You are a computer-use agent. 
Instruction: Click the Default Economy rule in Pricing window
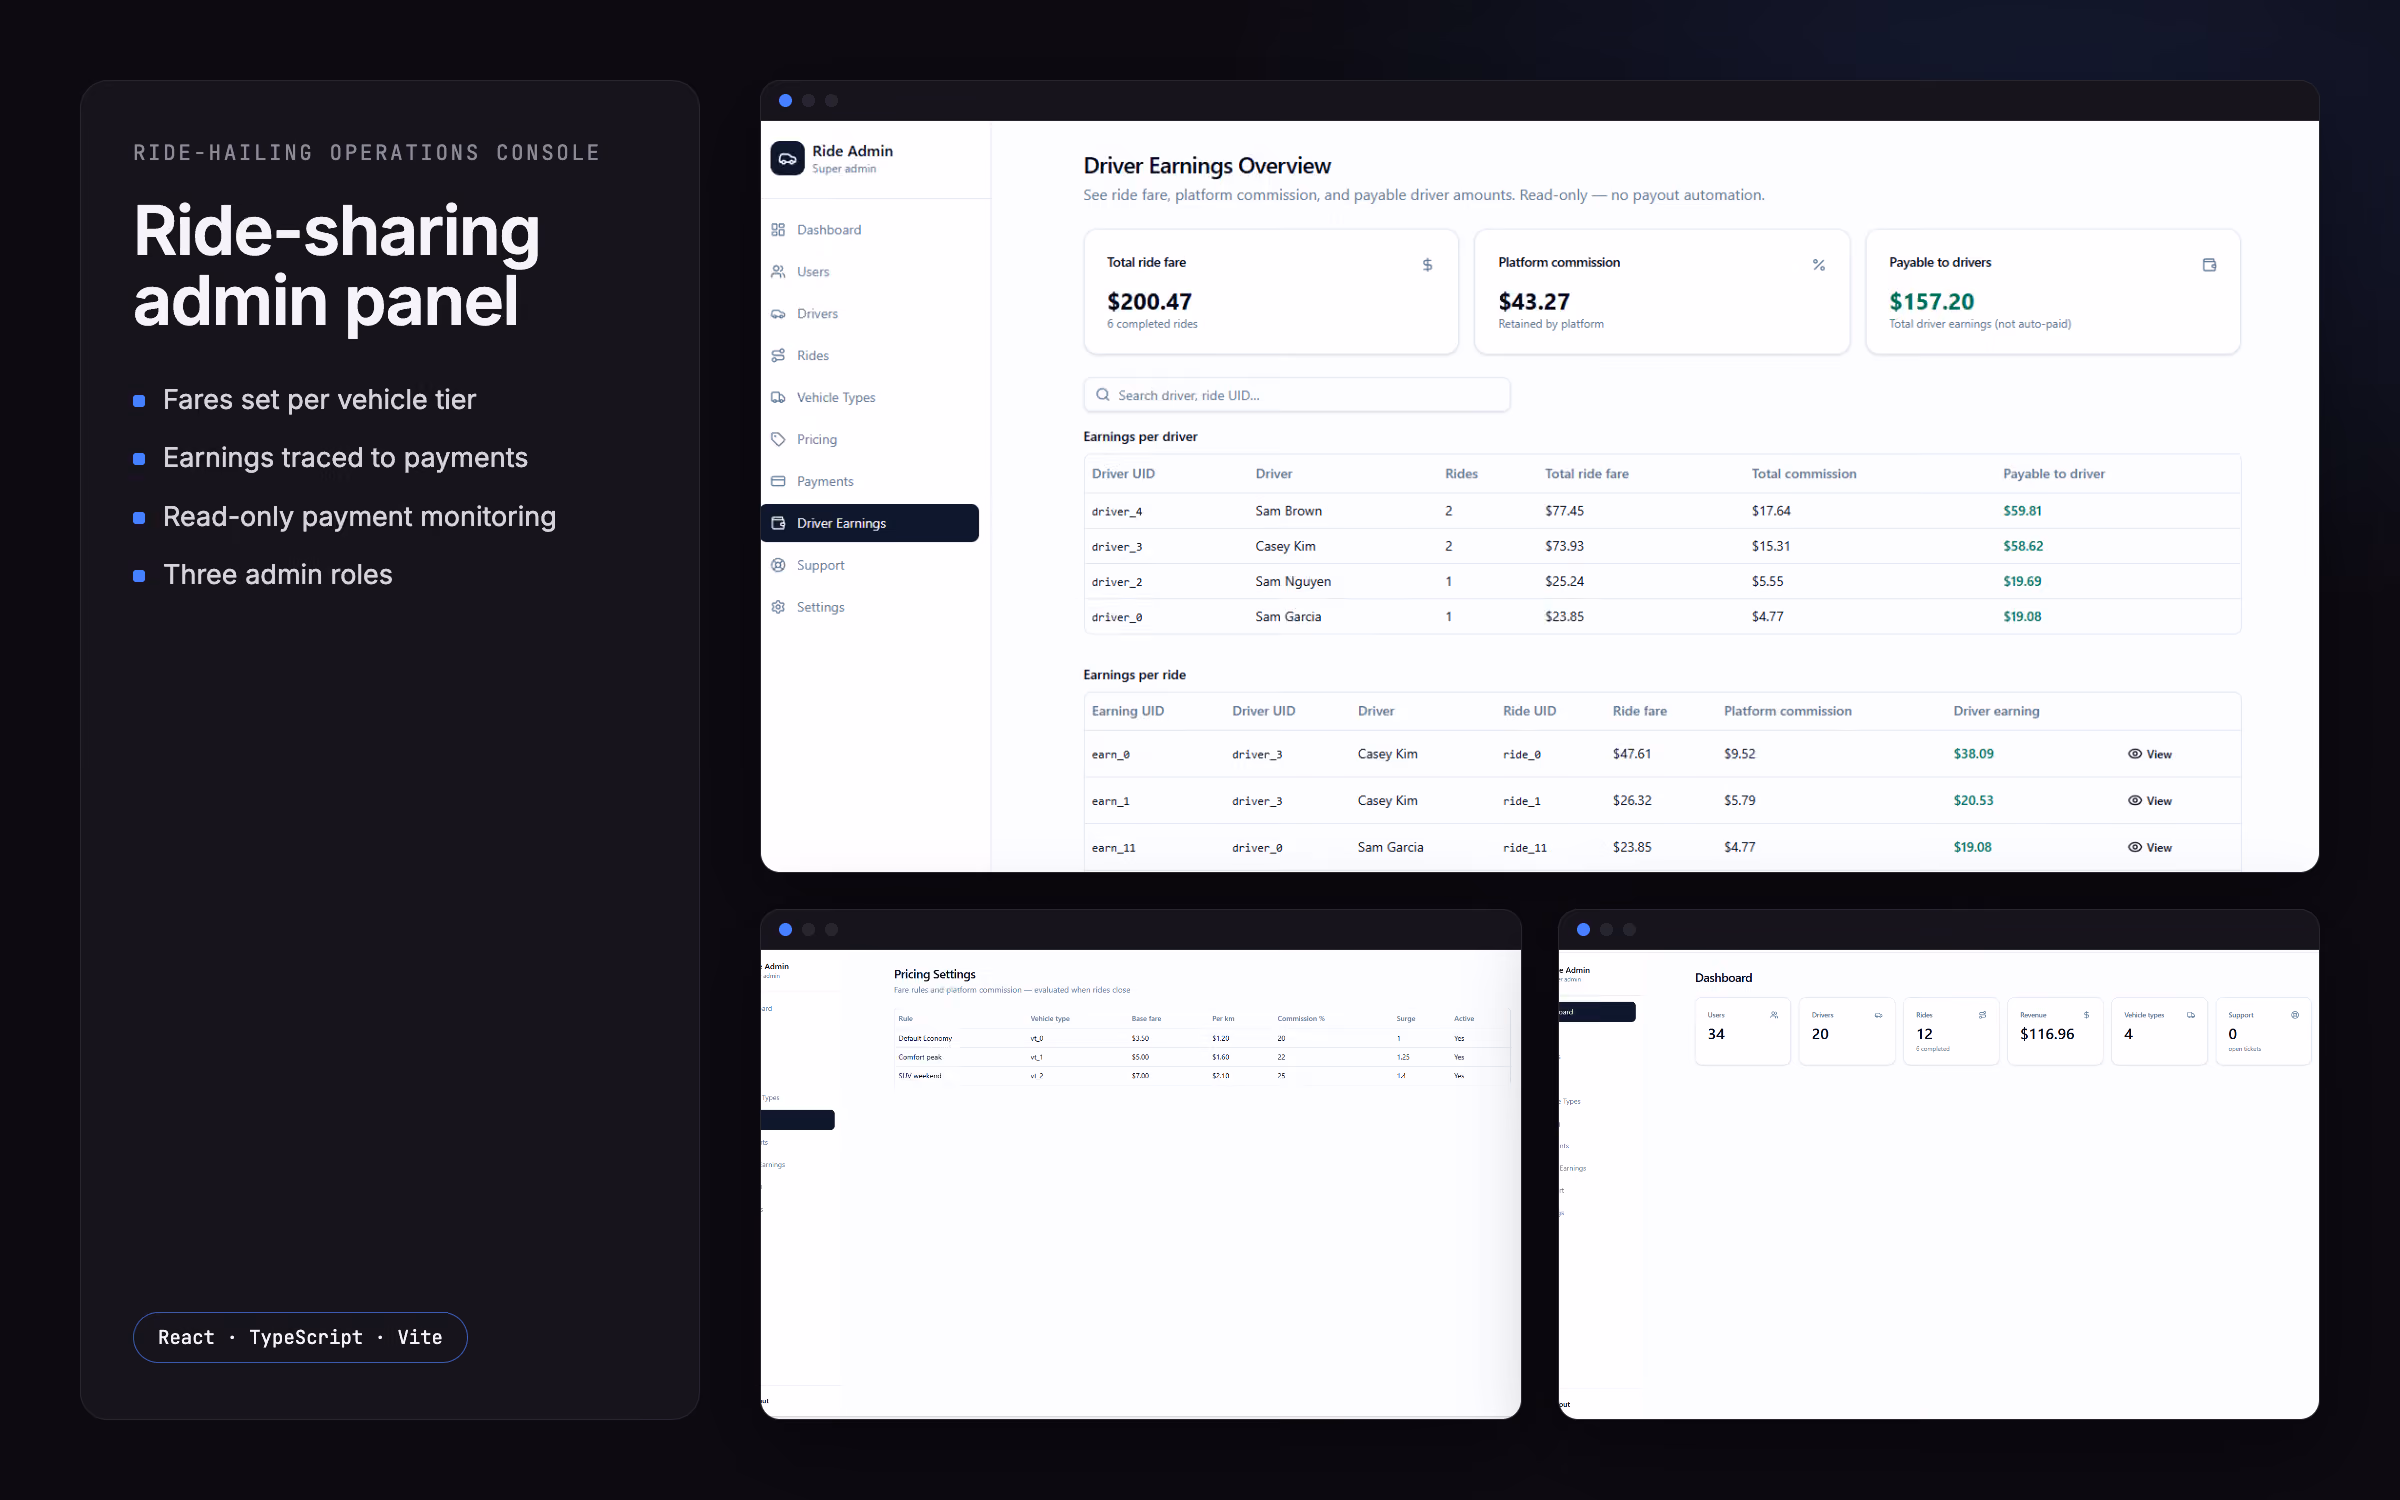(x=925, y=1039)
